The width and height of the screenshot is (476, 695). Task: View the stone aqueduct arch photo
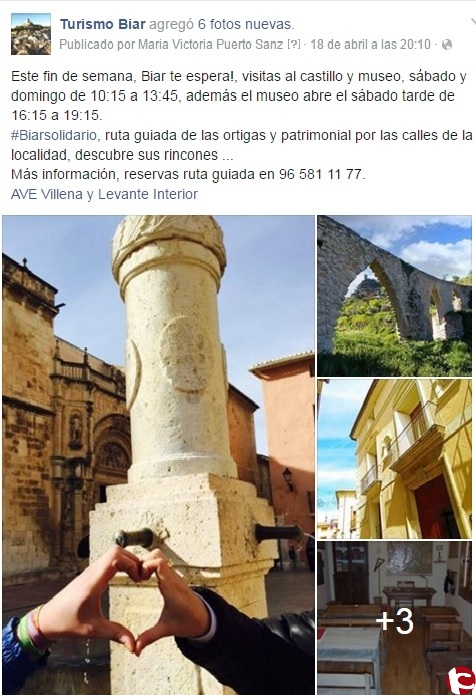pyautogui.click(x=394, y=296)
